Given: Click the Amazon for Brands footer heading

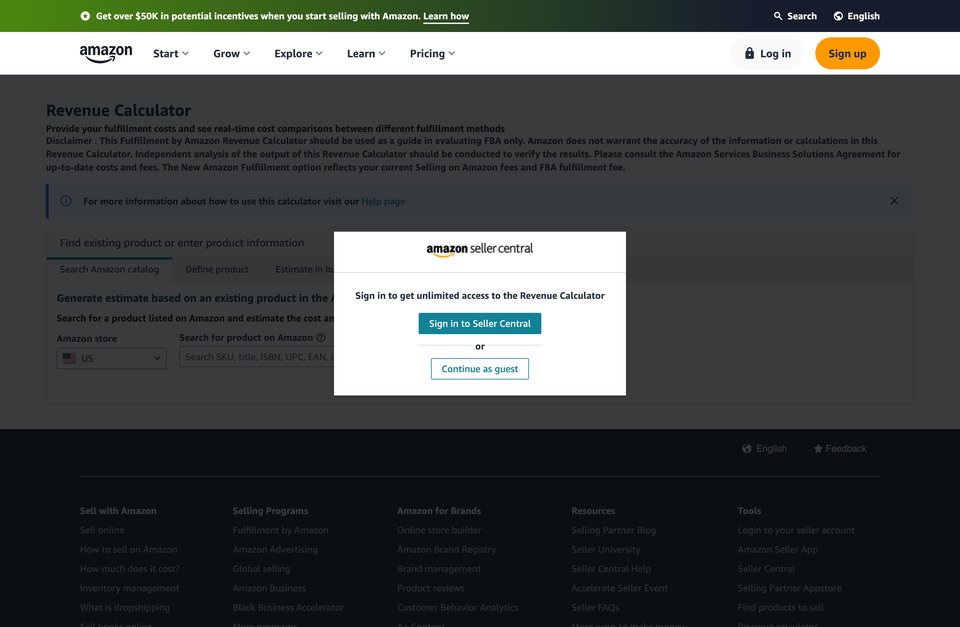Looking at the screenshot, I should coord(439,511).
